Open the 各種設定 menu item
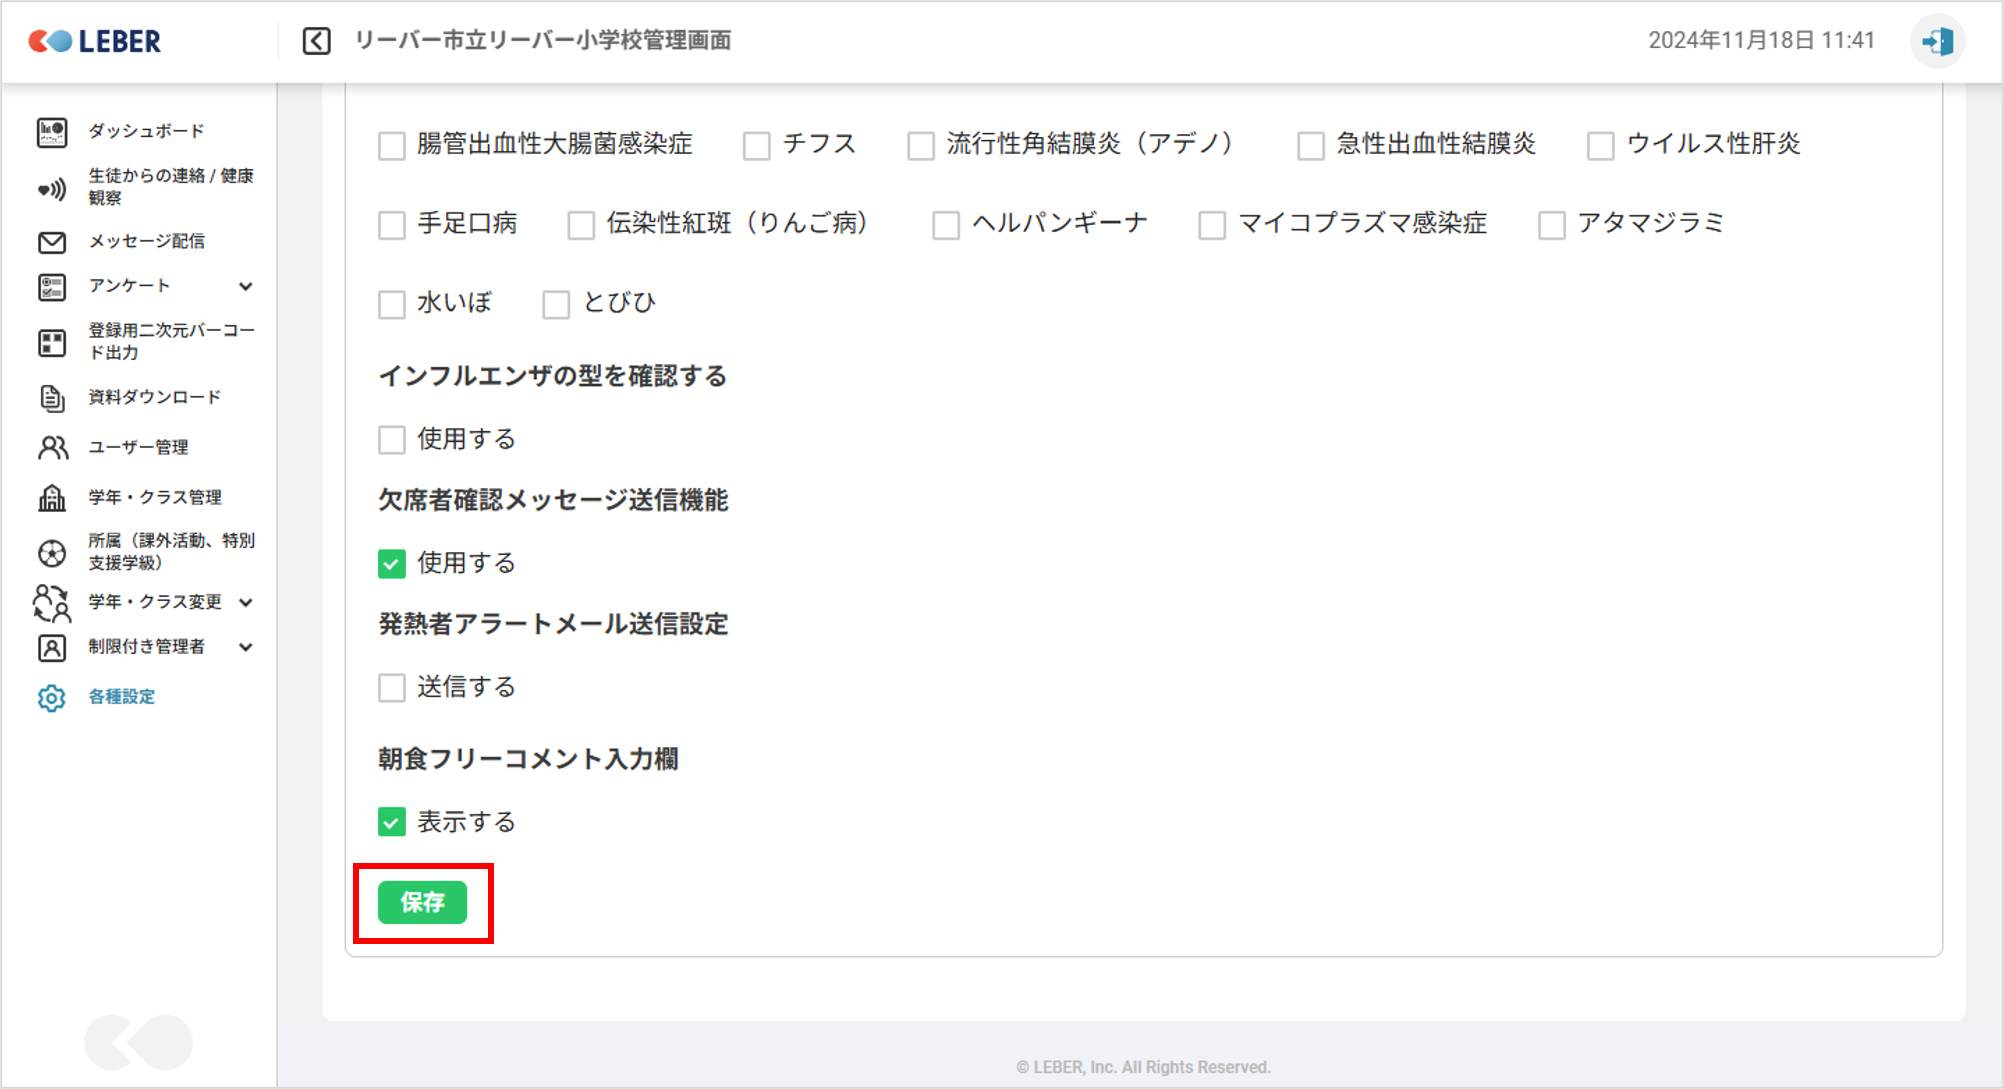Screen dimensions: 2004x1089 [x=121, y=697]
